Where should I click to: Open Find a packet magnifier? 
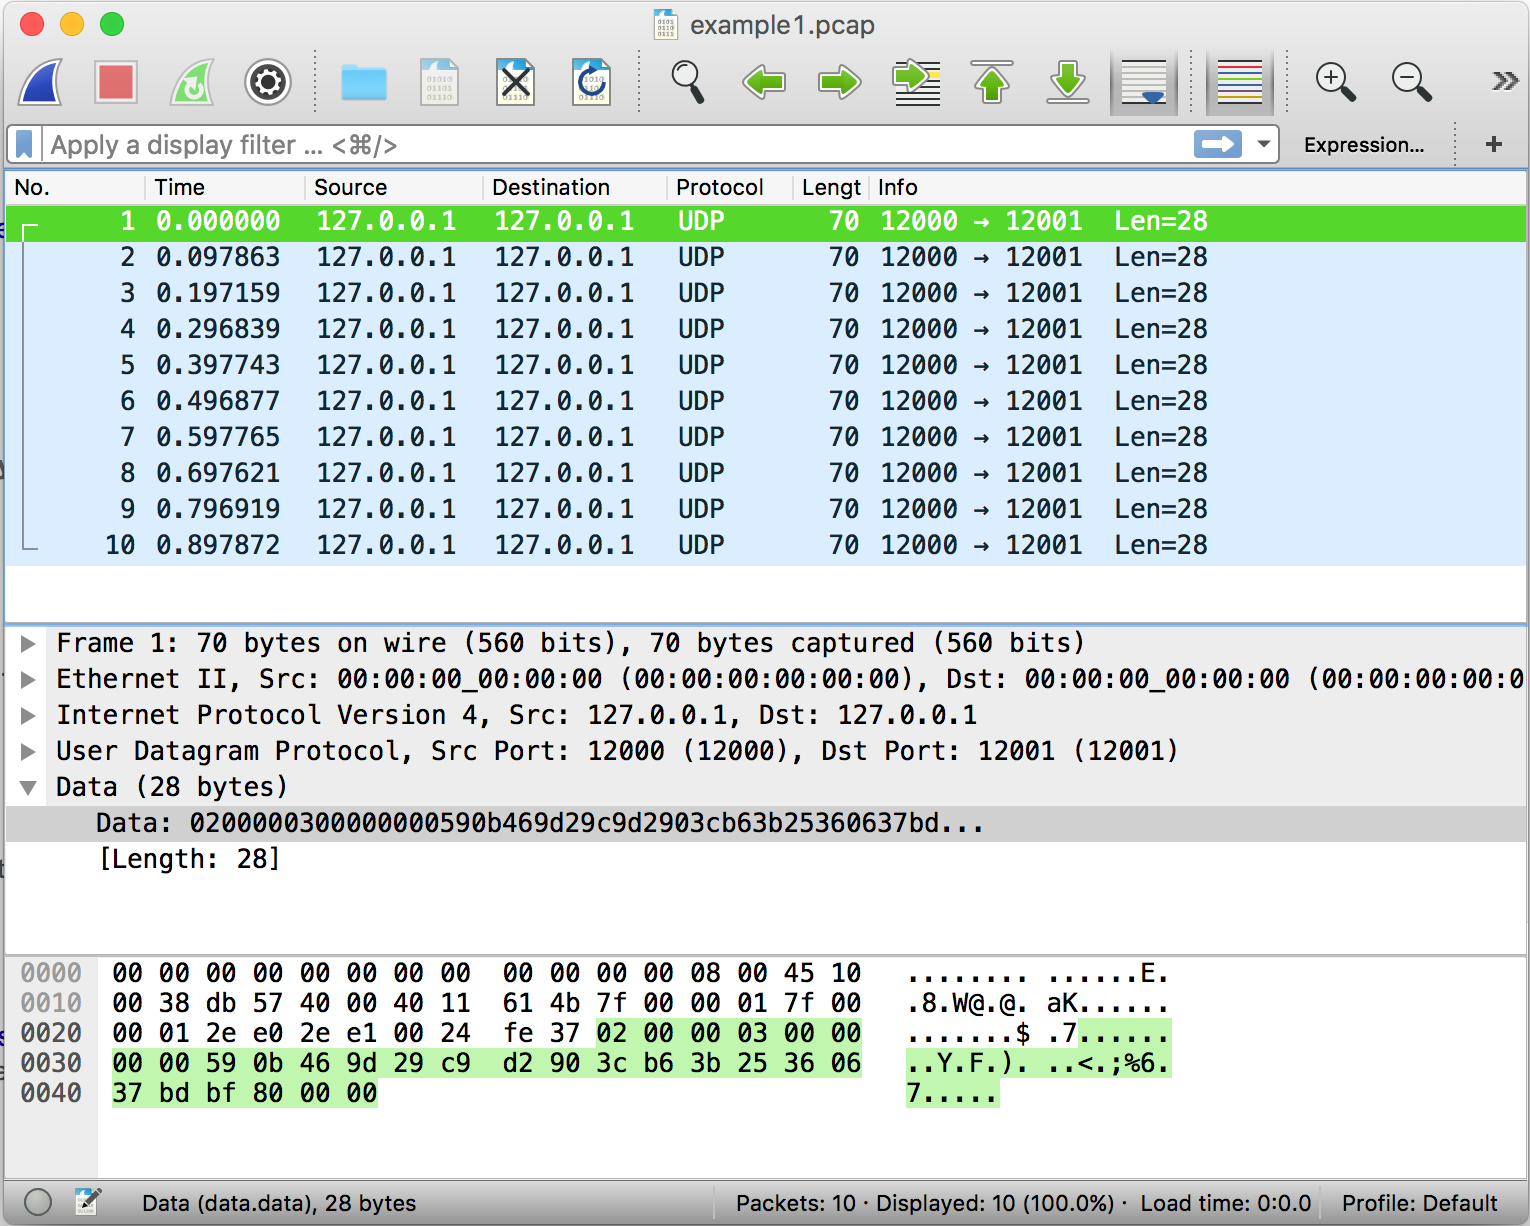click(x=688, y=82)
